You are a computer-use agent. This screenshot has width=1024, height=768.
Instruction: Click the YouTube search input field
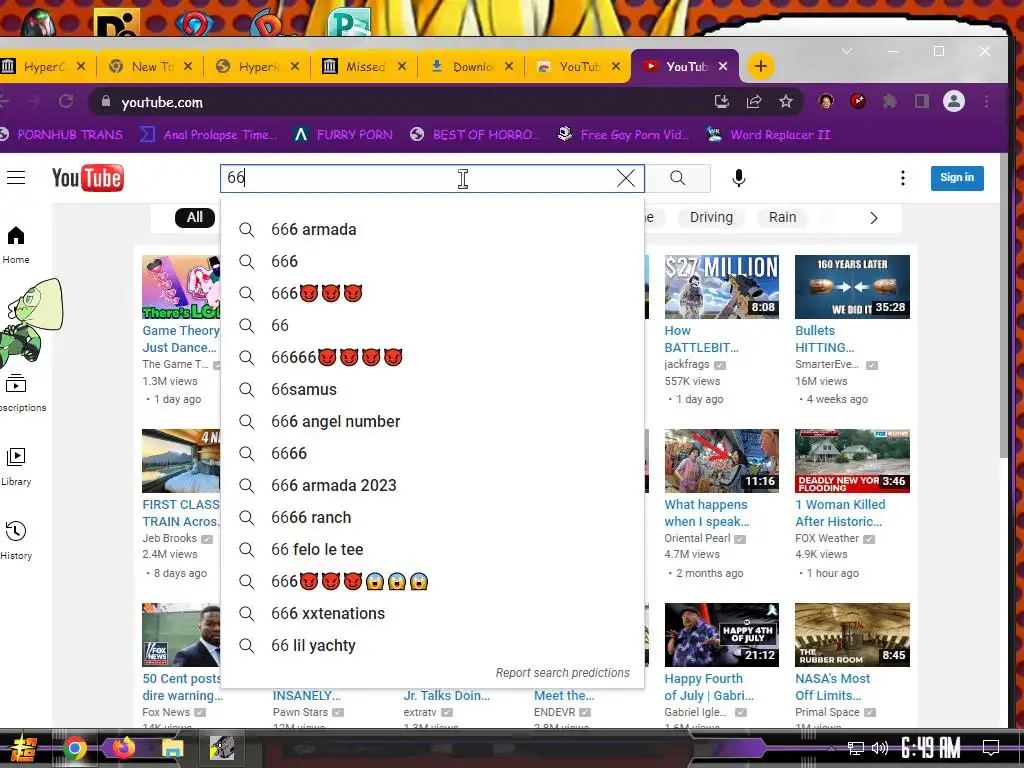click(x=418, y=178)
